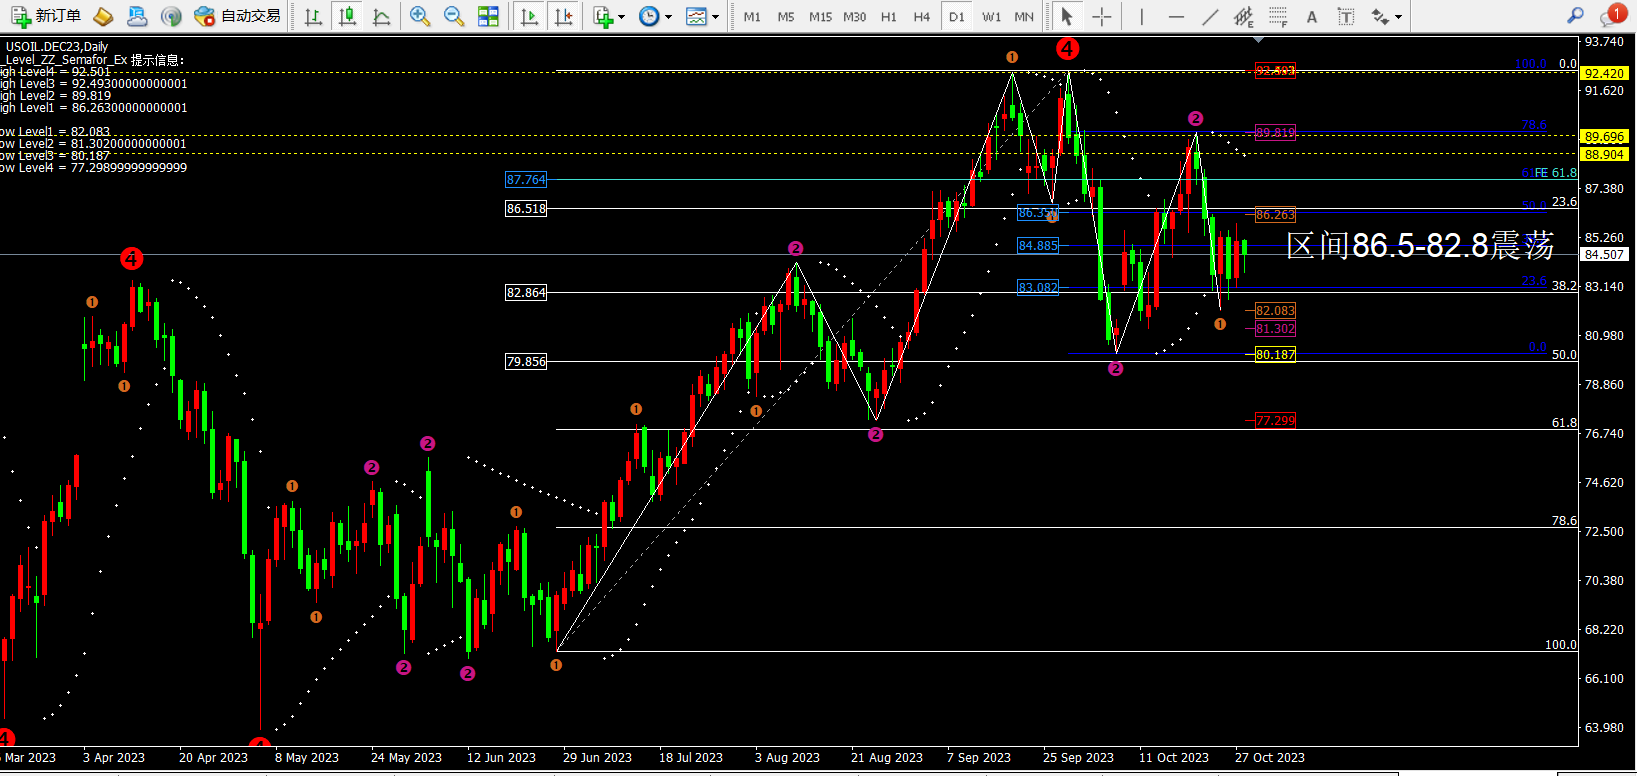Zoom in on the chart

[420, 16]
